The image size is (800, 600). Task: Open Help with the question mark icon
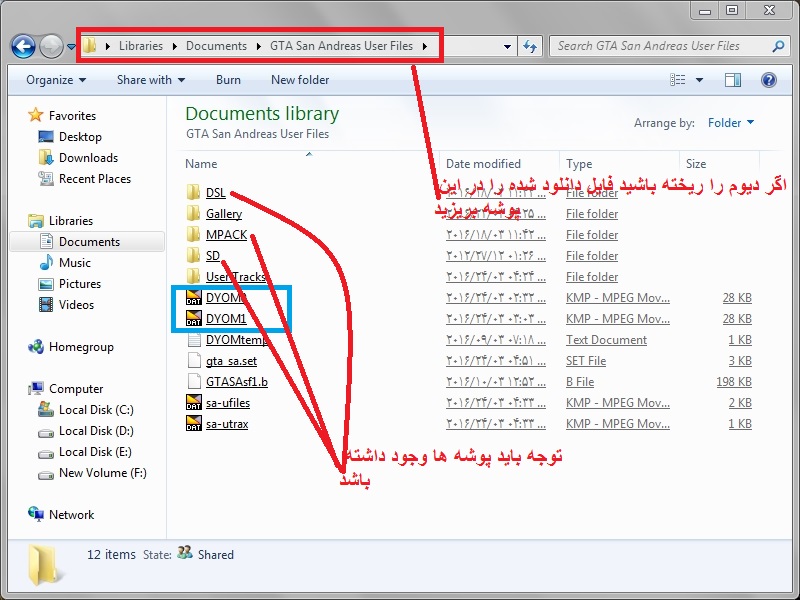click(x=769, y=80)
